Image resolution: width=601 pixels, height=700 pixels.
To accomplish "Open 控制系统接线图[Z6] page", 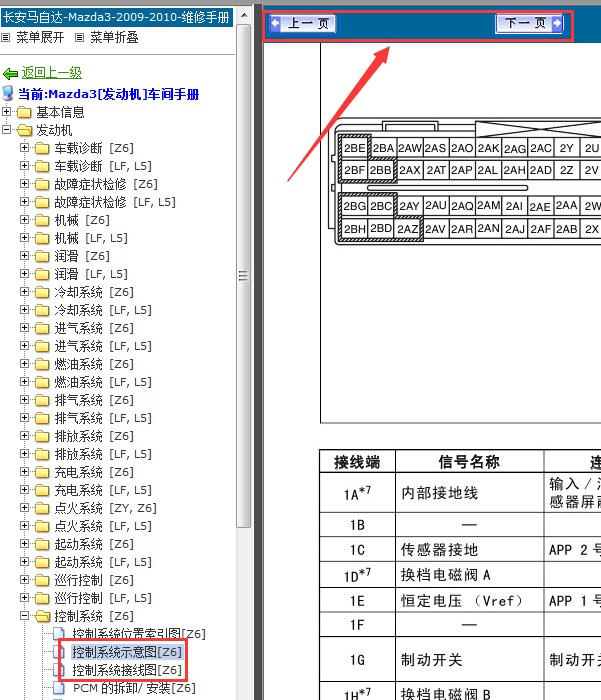I will (x=127, y=670).
